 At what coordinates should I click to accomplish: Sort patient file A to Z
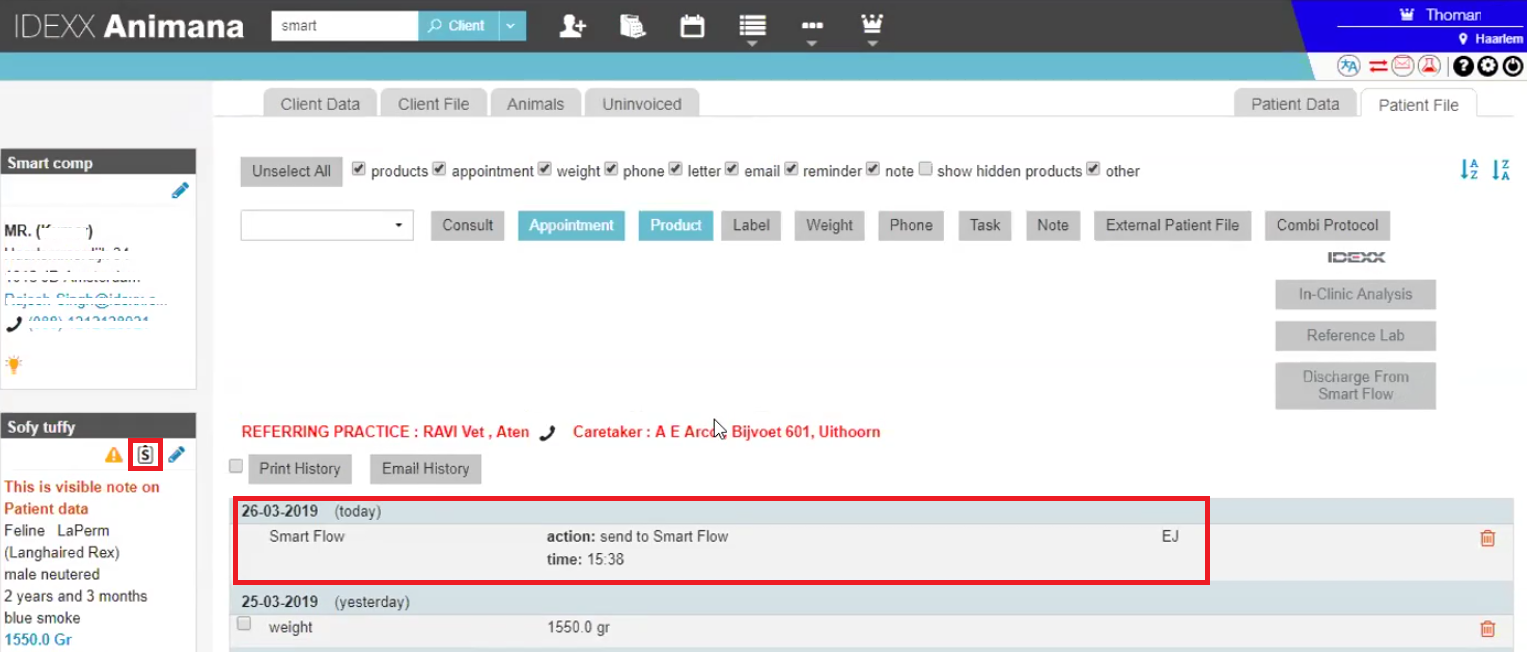point(1469,170)
